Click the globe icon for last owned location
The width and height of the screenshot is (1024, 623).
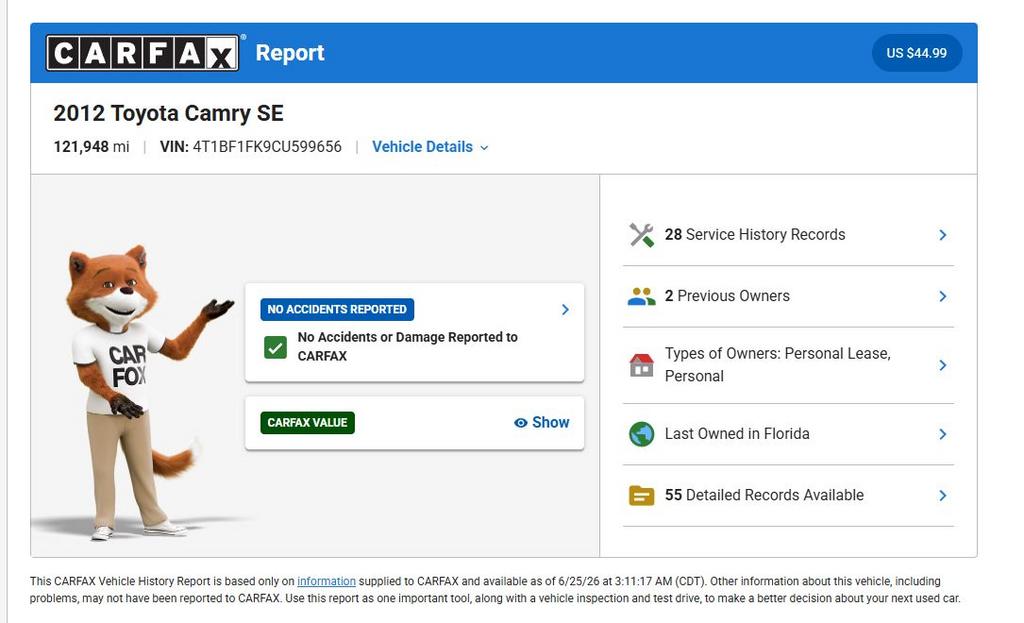(x=641, y=434)
